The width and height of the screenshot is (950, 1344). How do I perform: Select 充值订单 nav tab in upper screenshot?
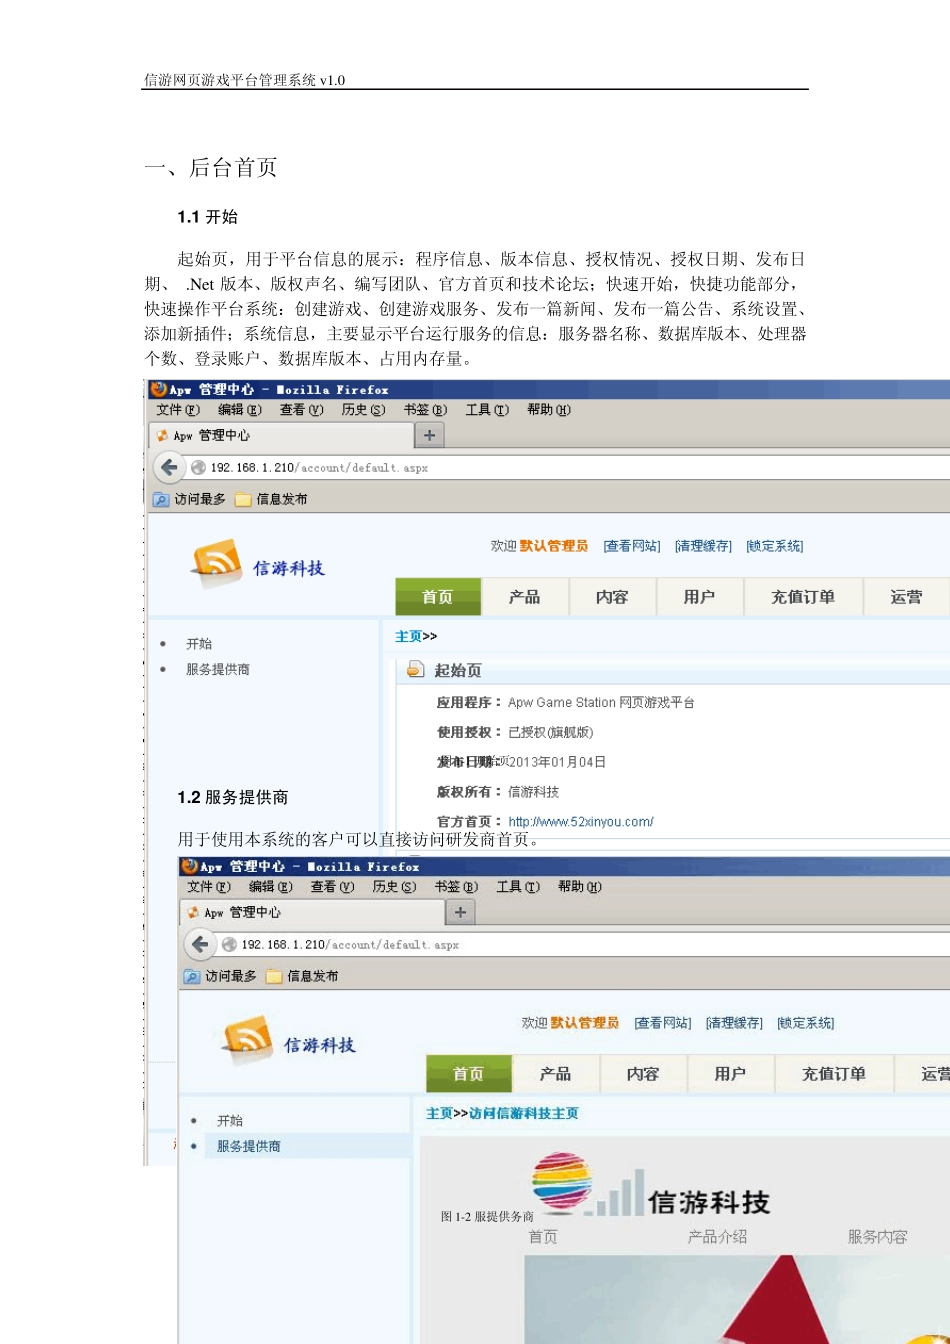point(803,597)
